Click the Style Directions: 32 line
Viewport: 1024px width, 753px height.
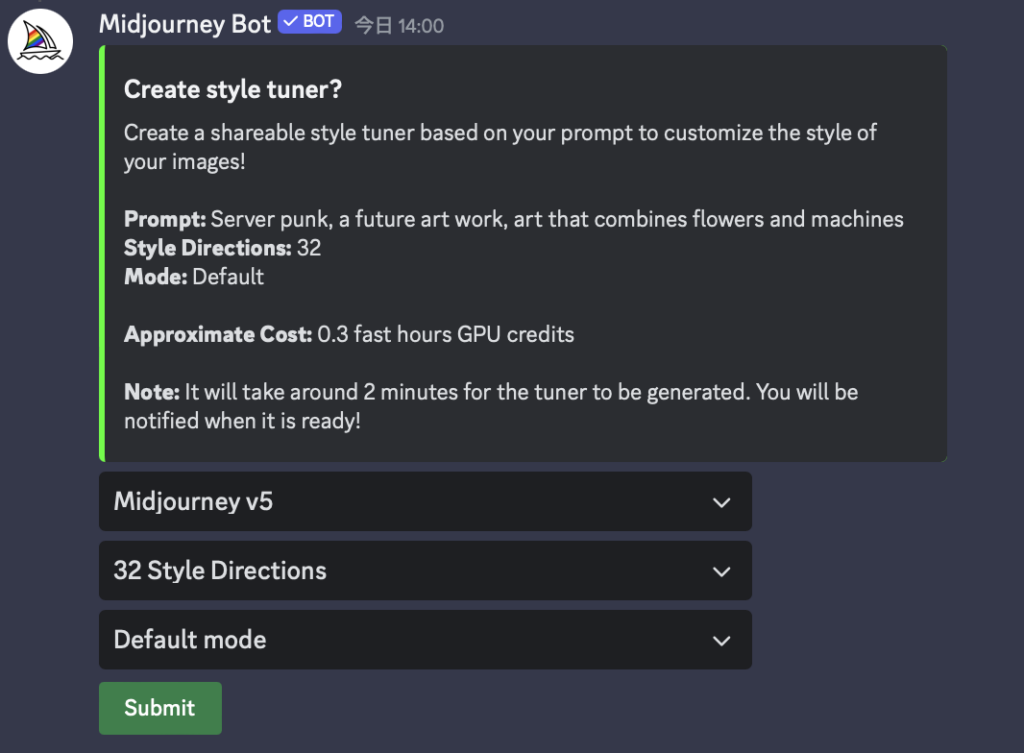222,248
